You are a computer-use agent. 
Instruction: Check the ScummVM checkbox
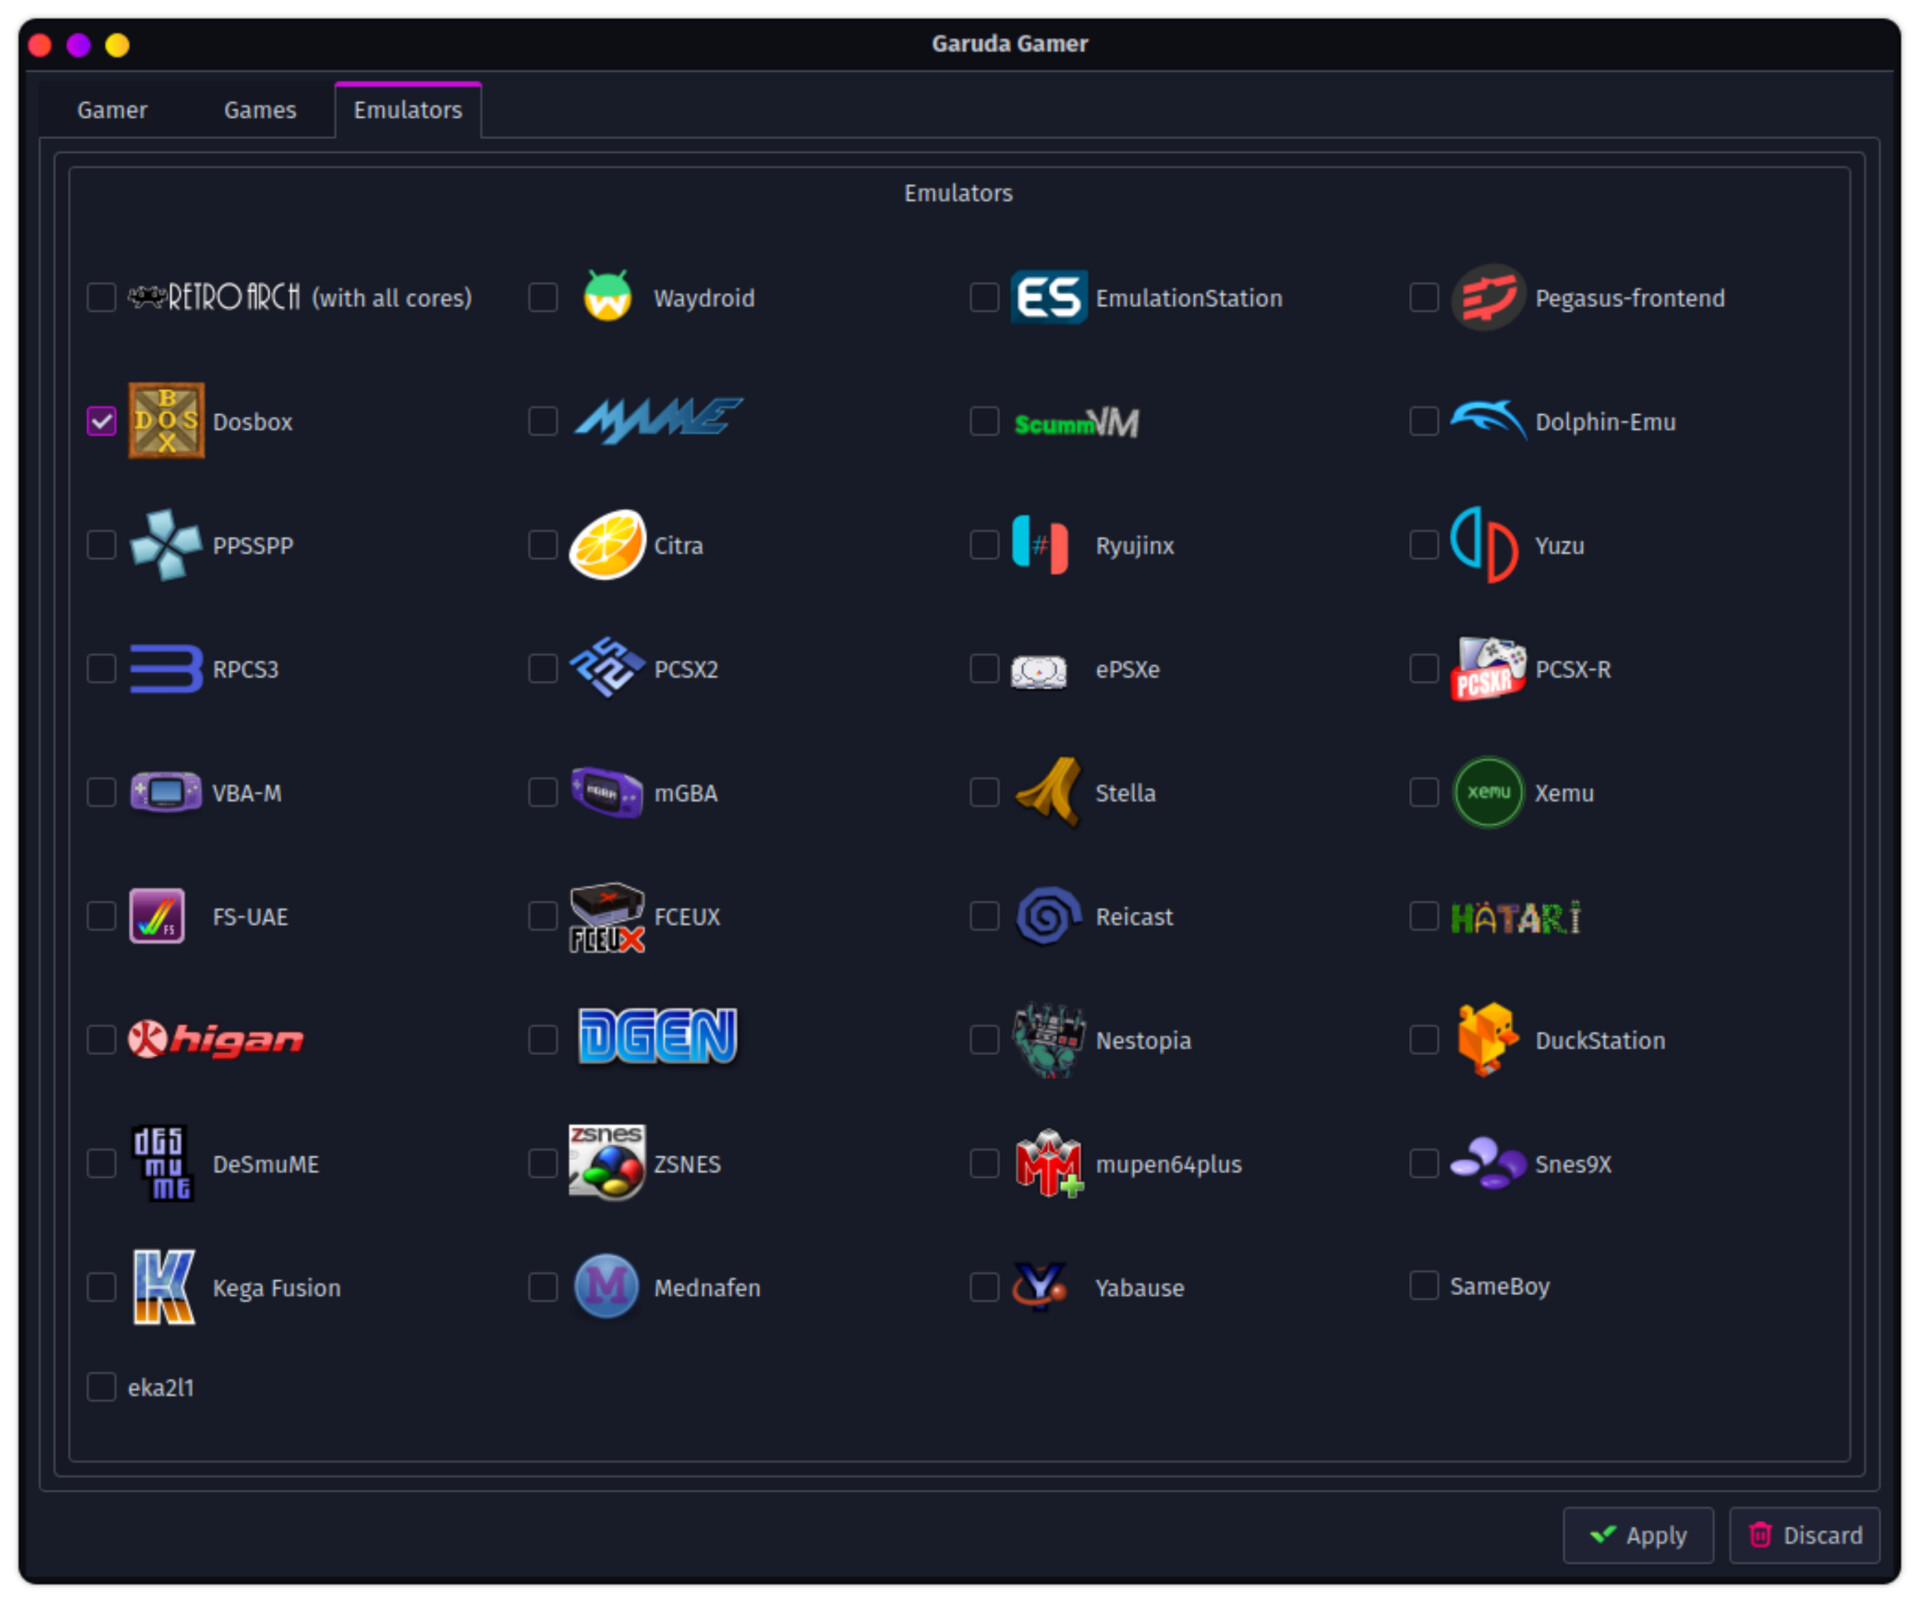(984, 421)
